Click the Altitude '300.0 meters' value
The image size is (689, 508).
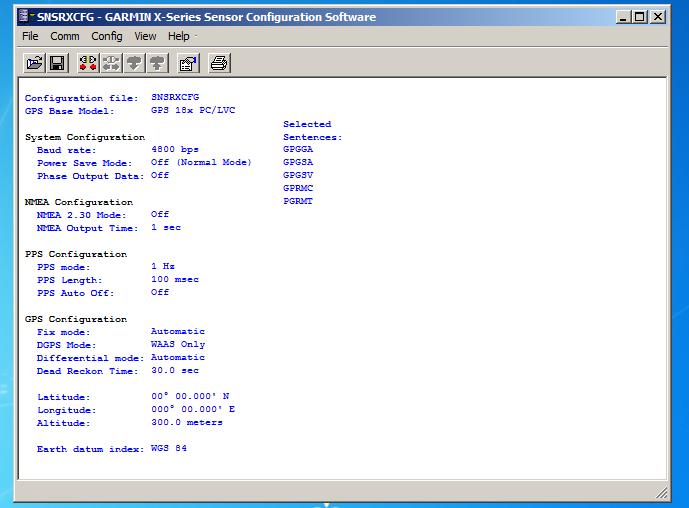coord(187,422)
